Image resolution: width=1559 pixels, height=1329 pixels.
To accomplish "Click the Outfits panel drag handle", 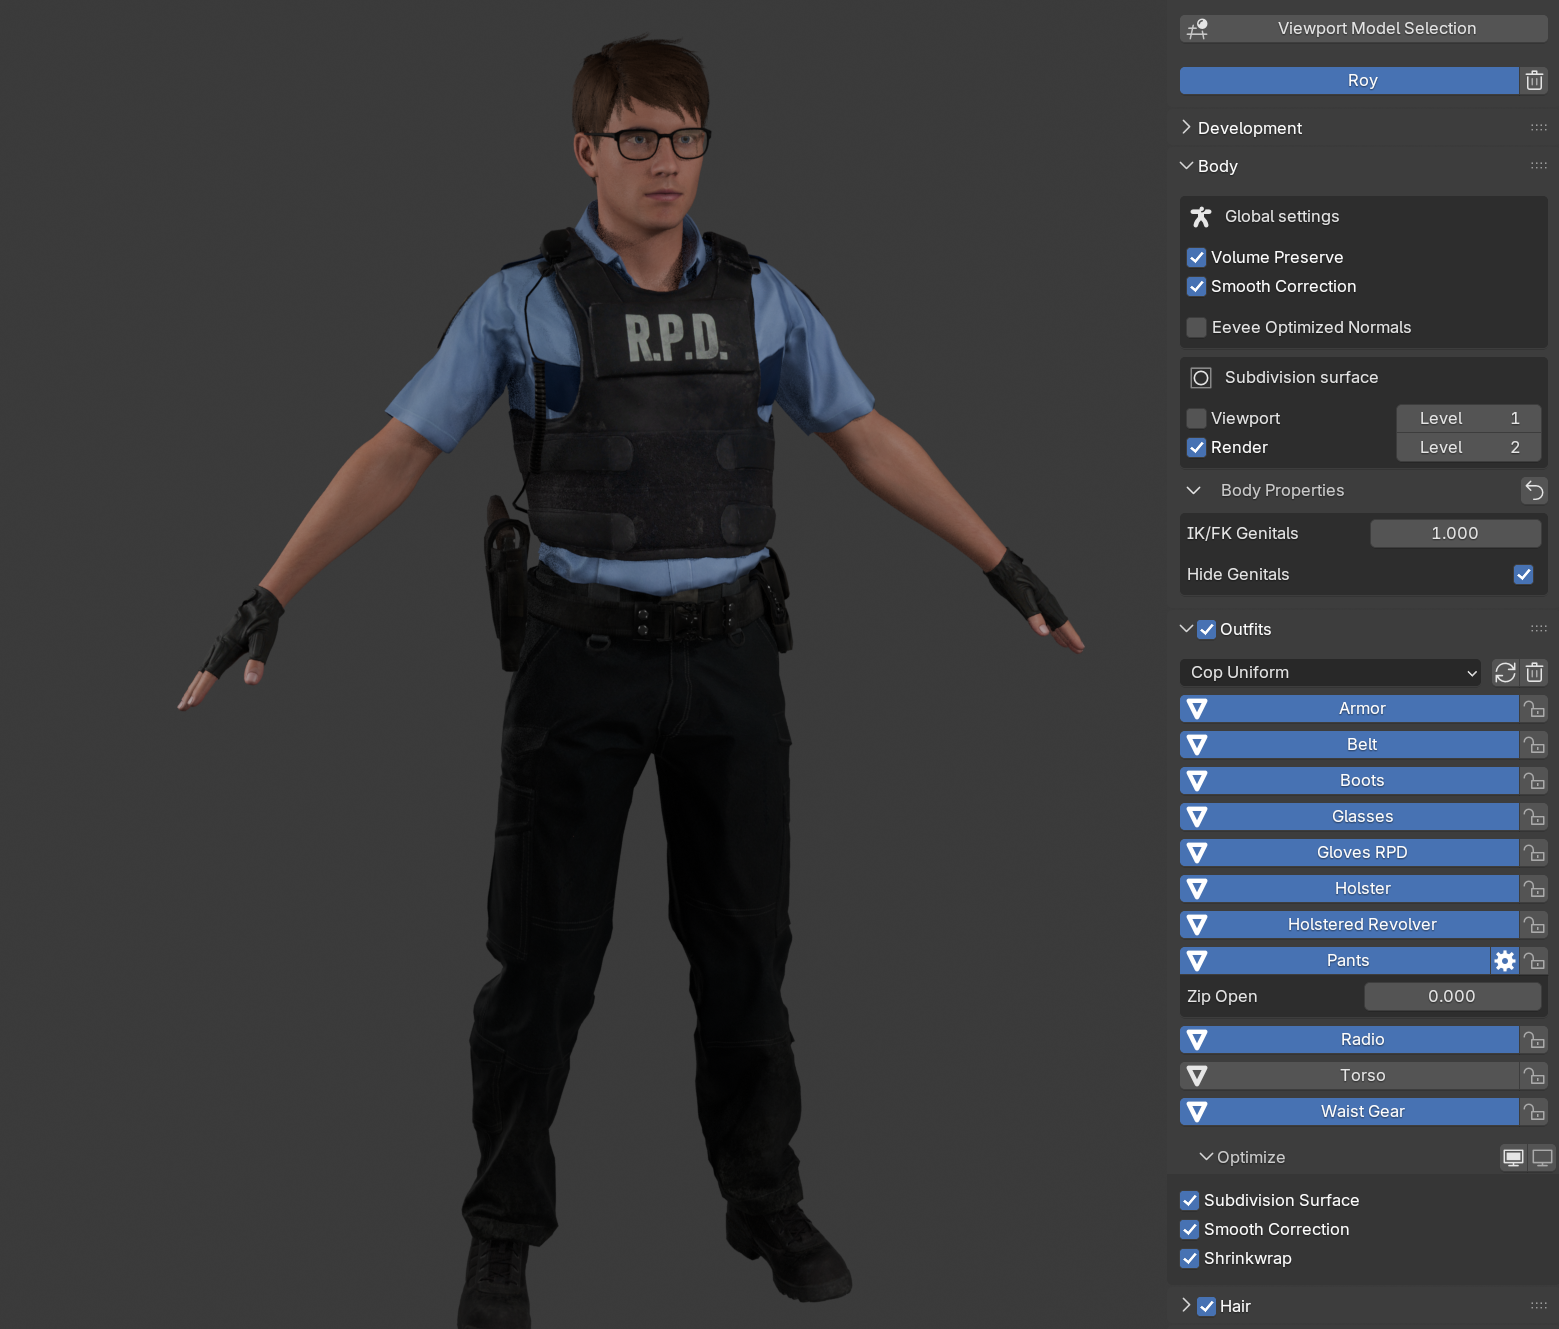I will pos(1538,629).
